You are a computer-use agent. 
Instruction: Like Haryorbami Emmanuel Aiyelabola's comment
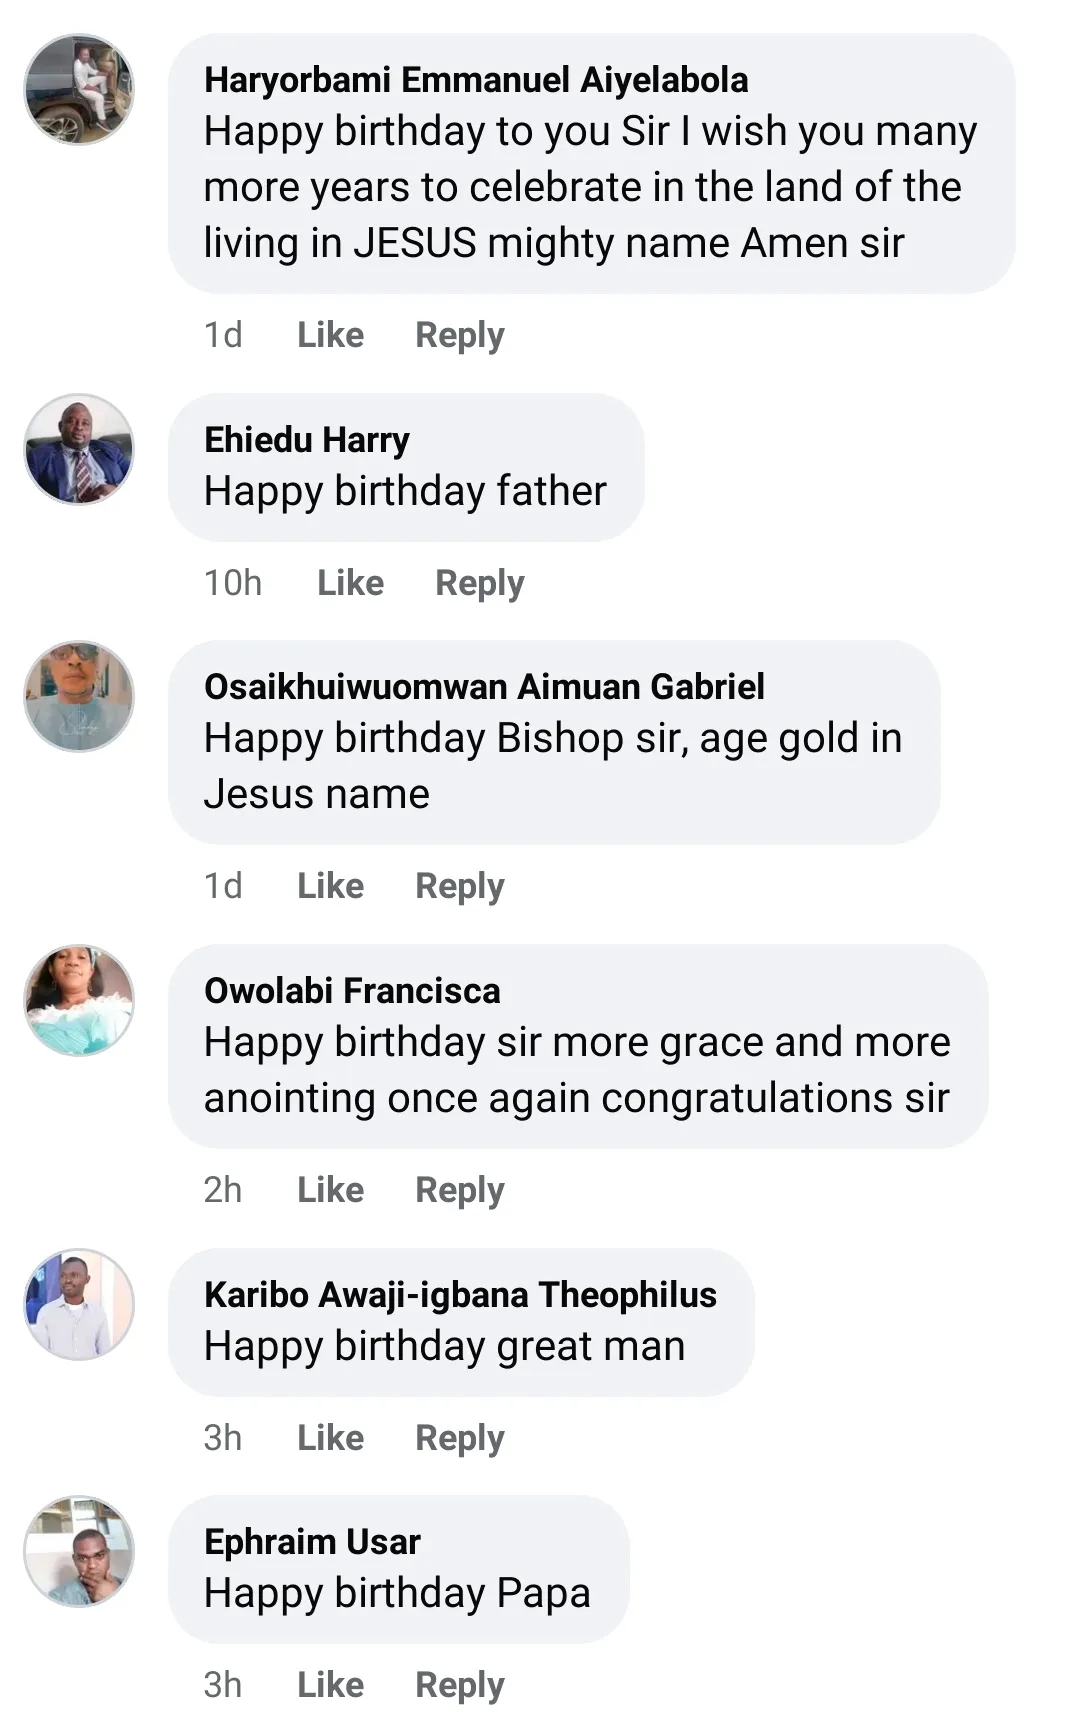coord(330,335)
